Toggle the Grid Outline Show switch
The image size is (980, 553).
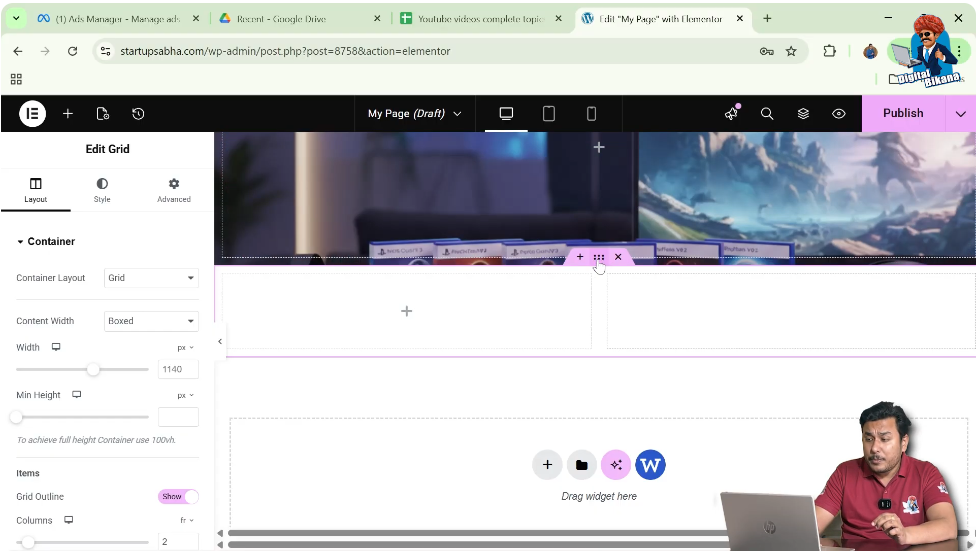178,497
